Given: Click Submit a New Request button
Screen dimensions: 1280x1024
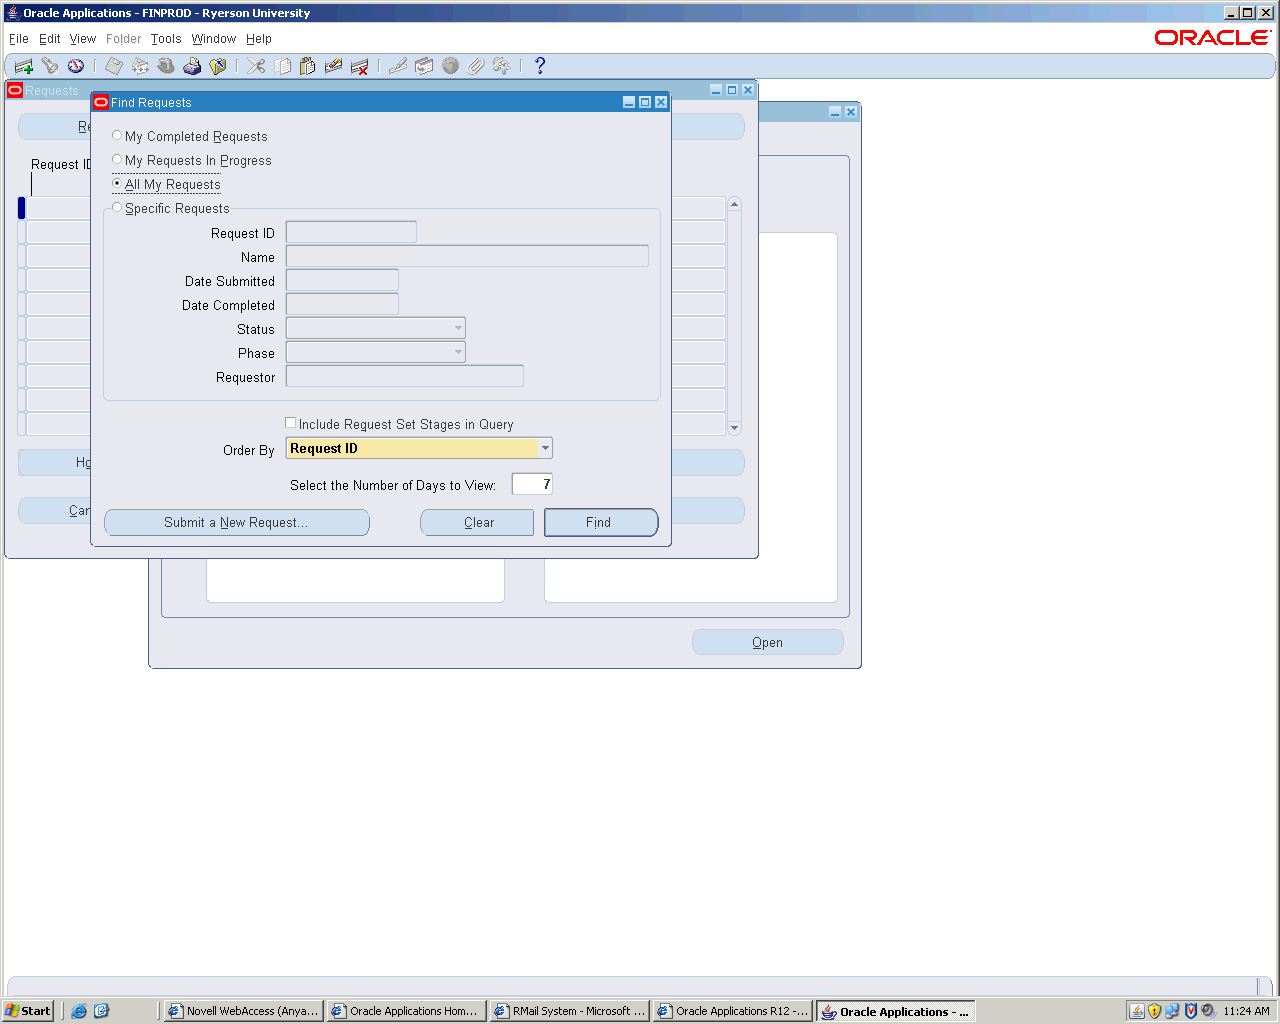Looking at the screenshot, I should pyautogui.click(x=236, y=522).
